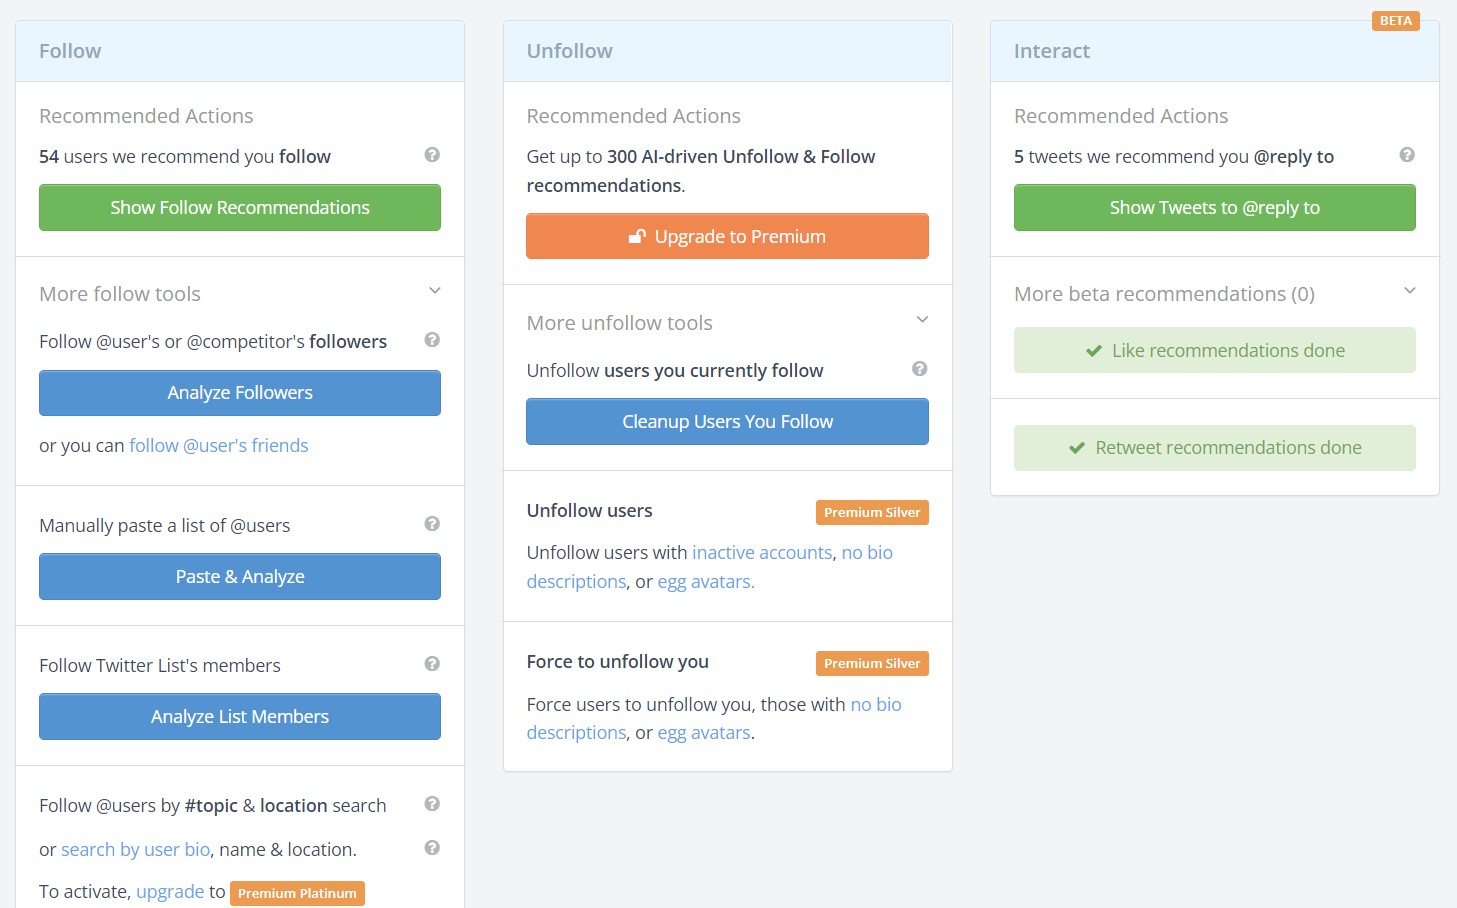
Task: Open the search by user bio link
Action: [x=136, y=850]
